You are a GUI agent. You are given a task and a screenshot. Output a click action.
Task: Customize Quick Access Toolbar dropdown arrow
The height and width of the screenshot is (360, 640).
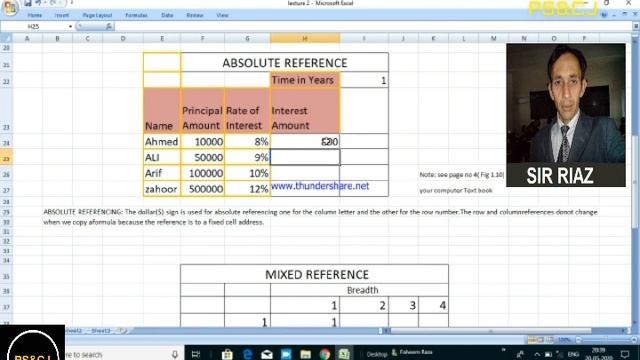tap(72, 3)
